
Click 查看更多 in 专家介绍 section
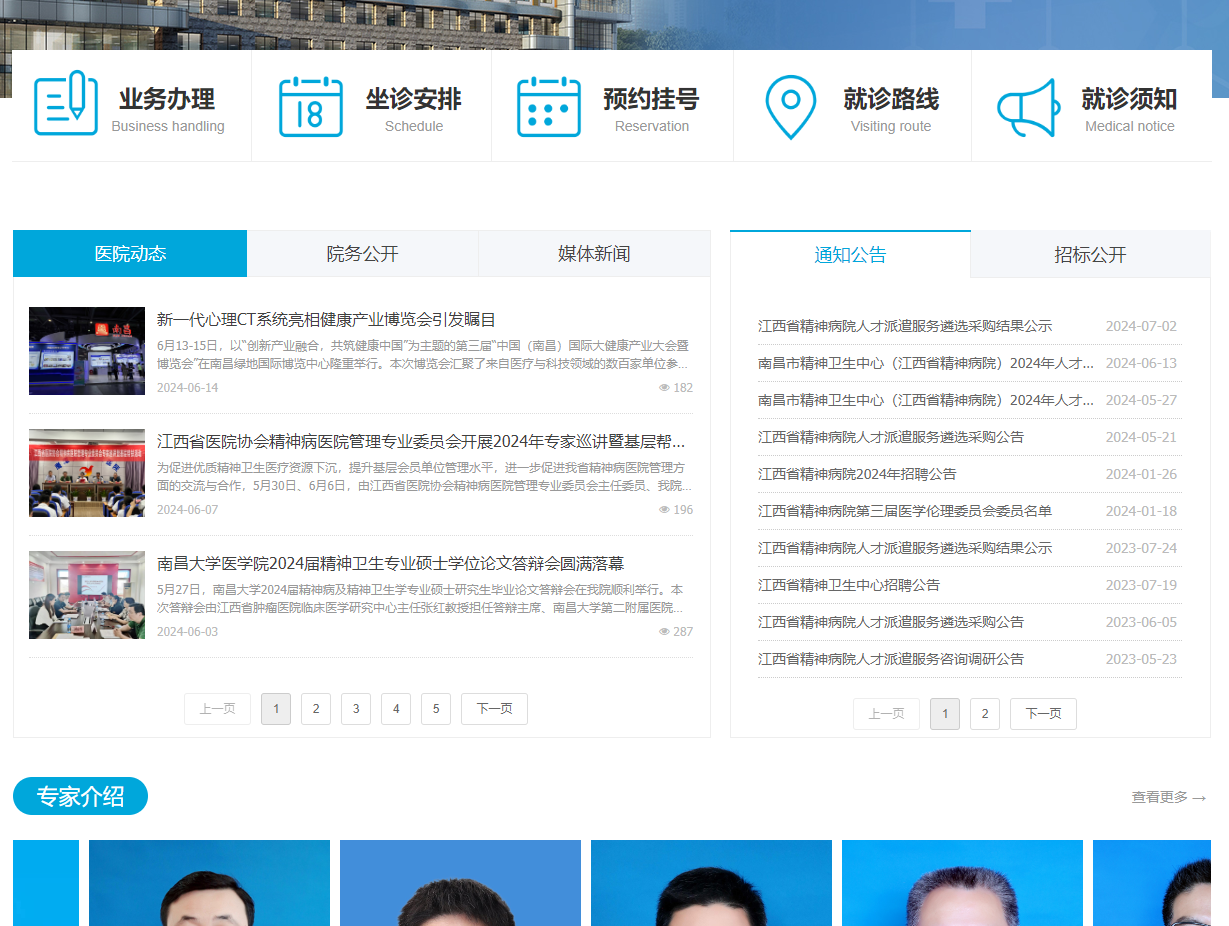(x=1169, y=797)
